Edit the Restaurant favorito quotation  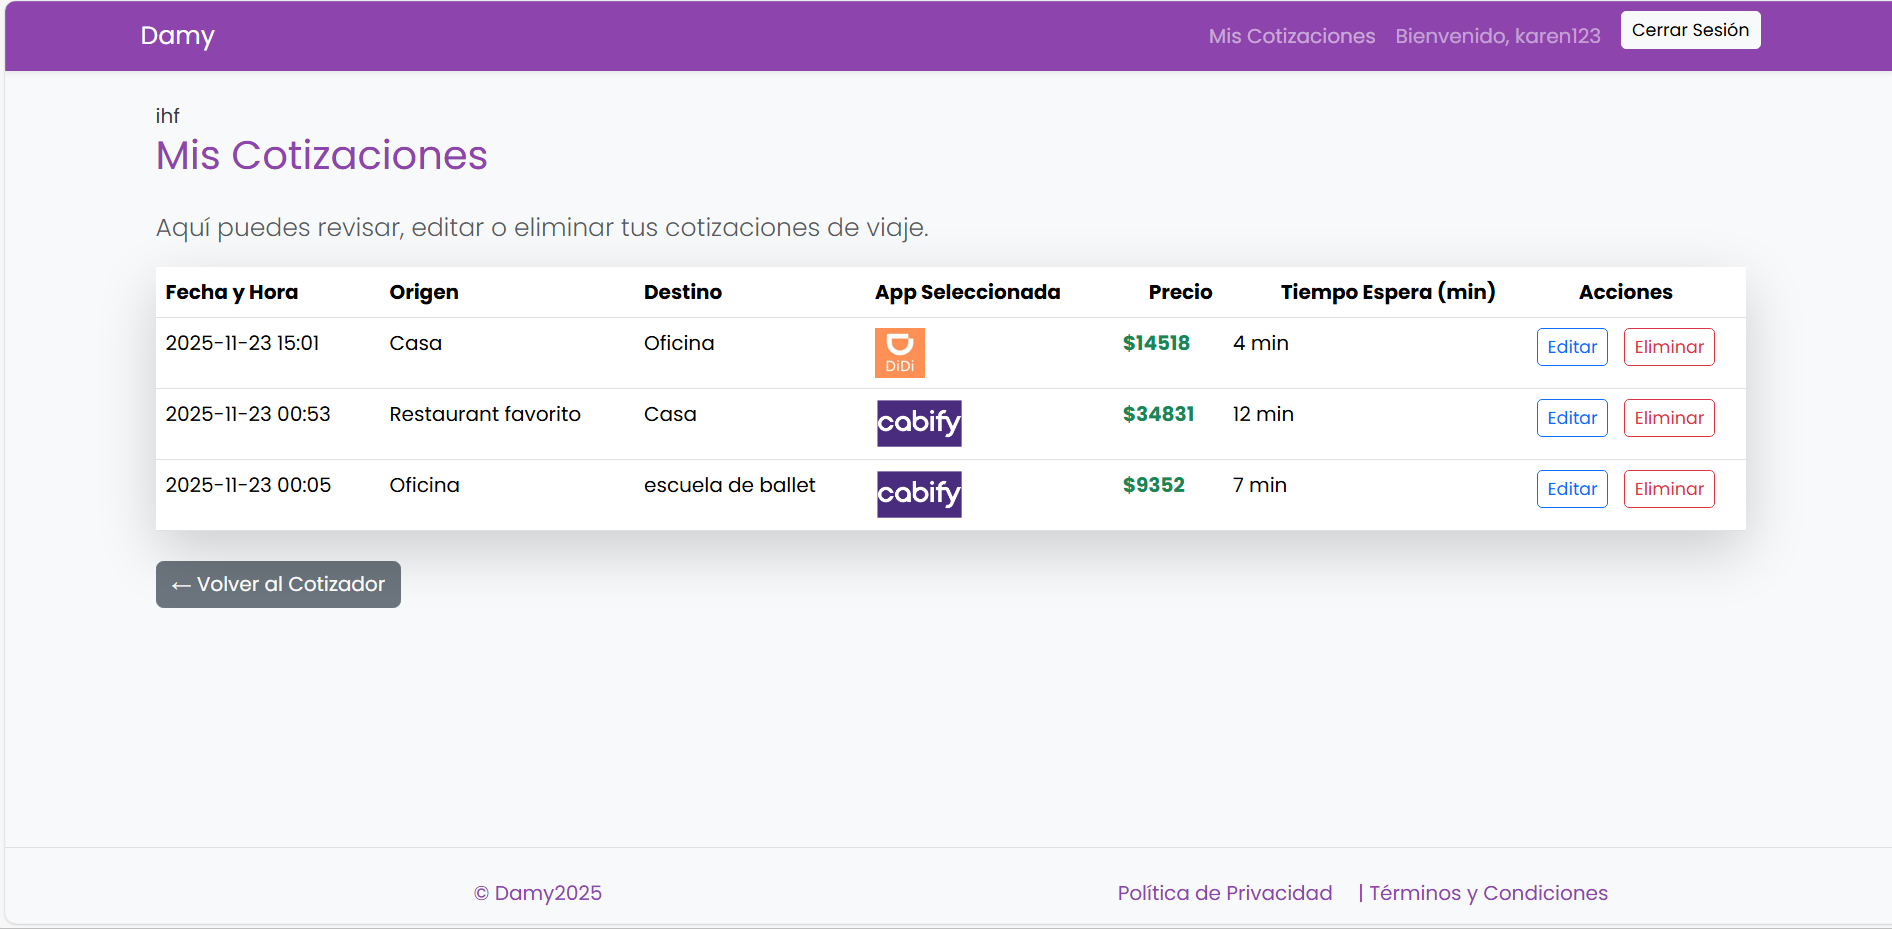point(1571,418)
